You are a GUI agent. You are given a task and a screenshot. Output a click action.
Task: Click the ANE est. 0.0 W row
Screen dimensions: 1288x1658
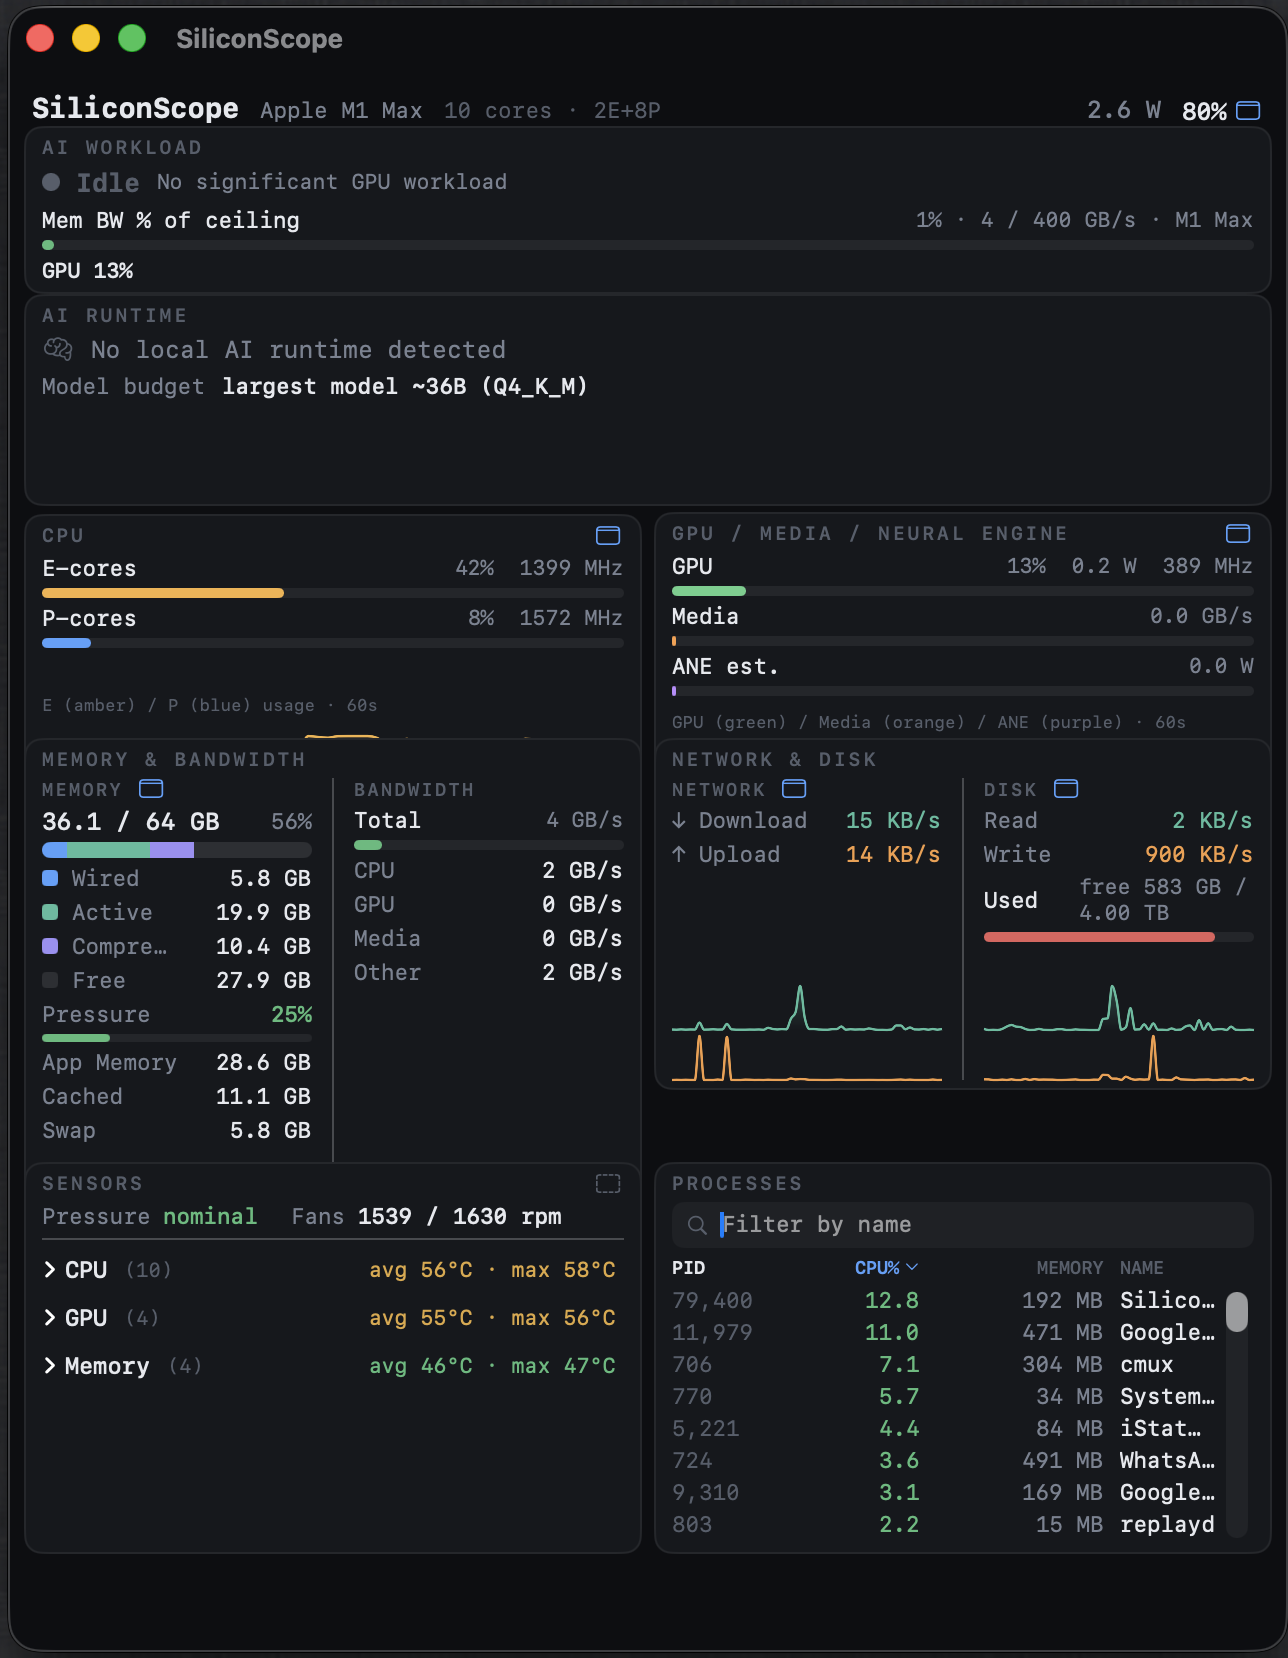tap(963, 666)
